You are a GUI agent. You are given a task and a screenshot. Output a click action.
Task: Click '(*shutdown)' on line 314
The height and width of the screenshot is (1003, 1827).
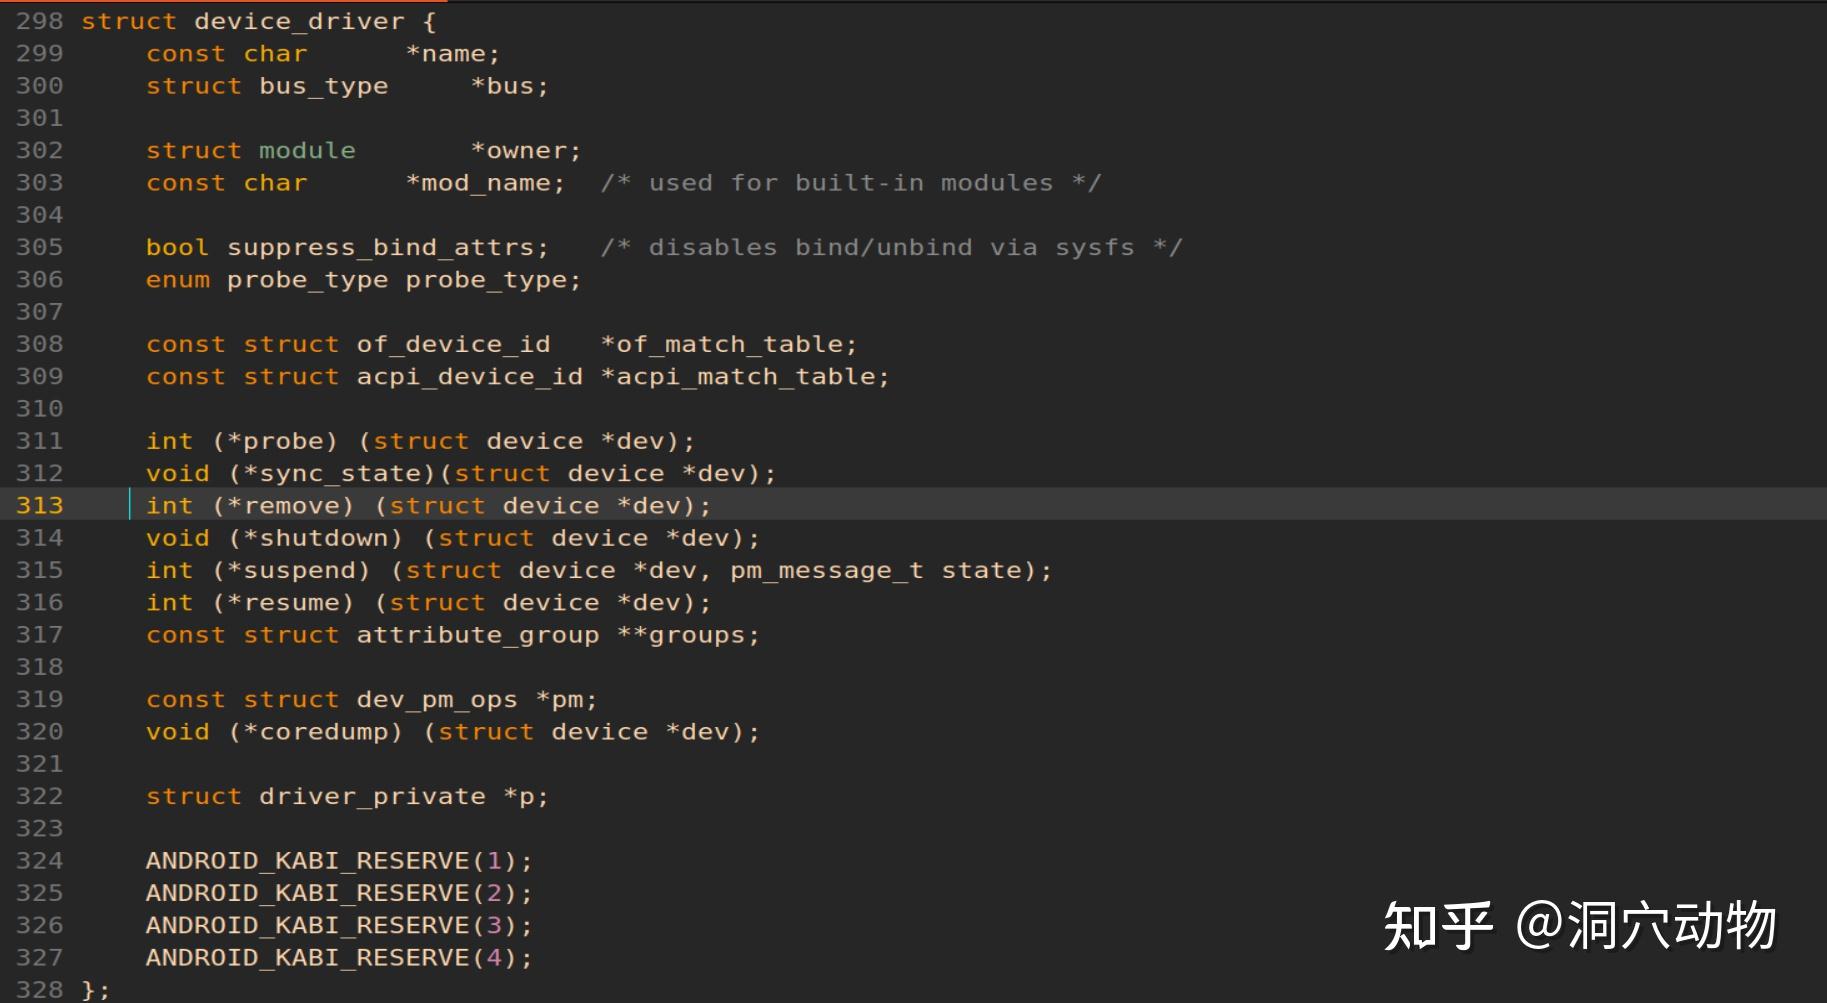315,538
